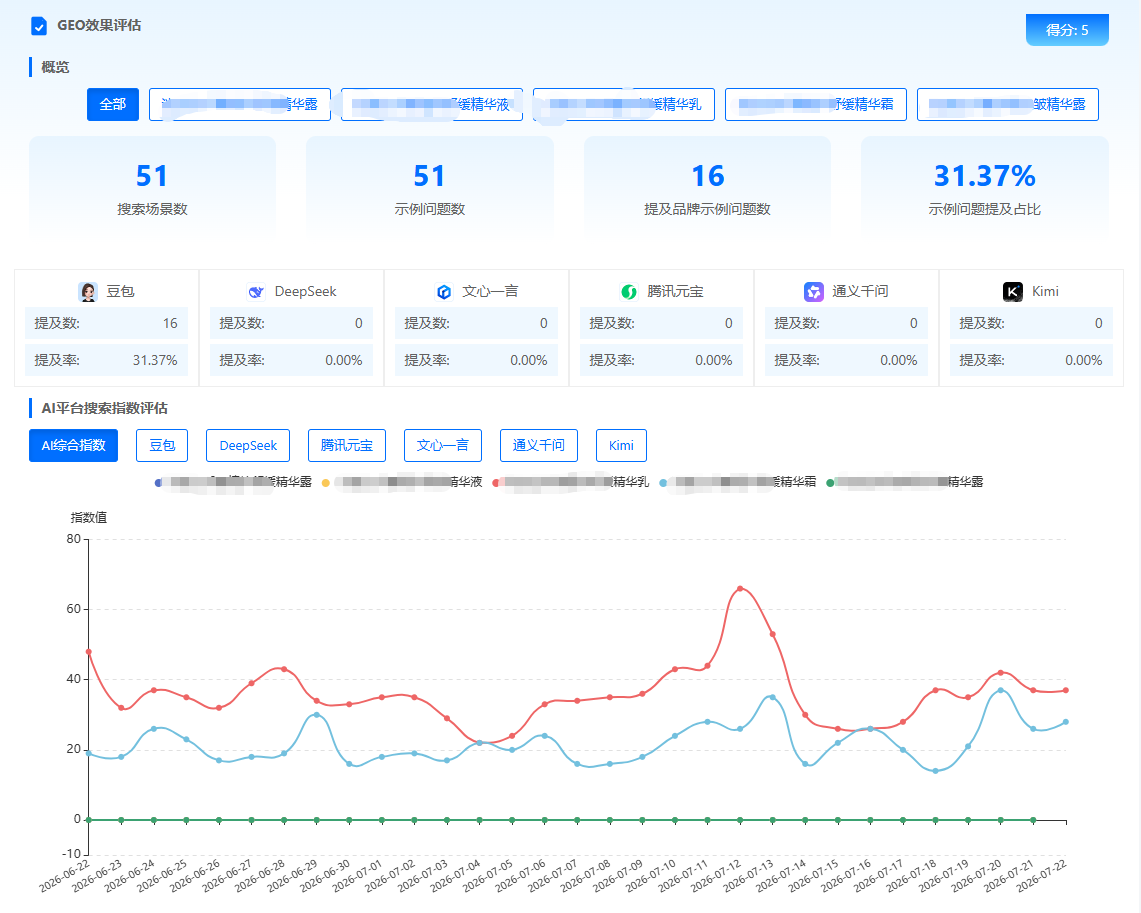1141x913 pixels.
Task: Click the 通义千问 purple logo icon
Action: 814,292
